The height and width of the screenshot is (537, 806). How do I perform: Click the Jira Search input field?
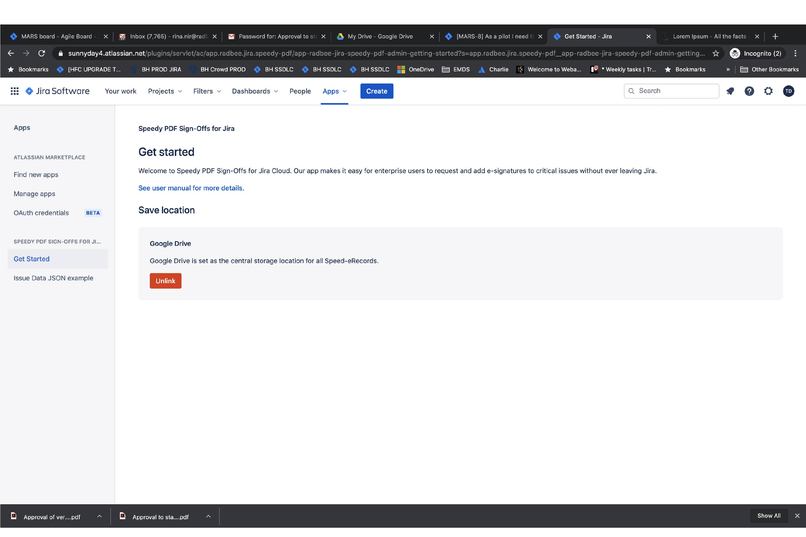coord(671,91)
